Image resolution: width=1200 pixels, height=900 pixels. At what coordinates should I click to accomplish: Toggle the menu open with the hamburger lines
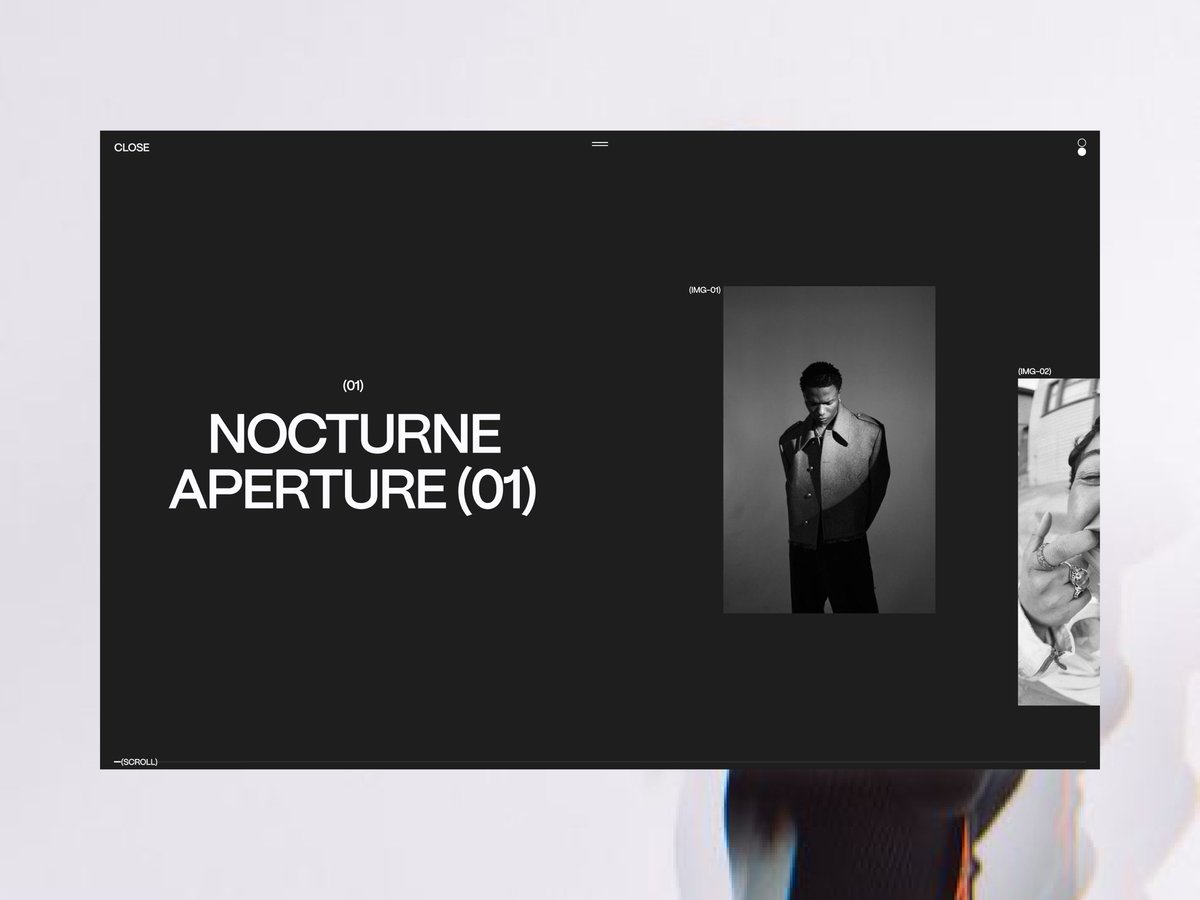point(600,144)
